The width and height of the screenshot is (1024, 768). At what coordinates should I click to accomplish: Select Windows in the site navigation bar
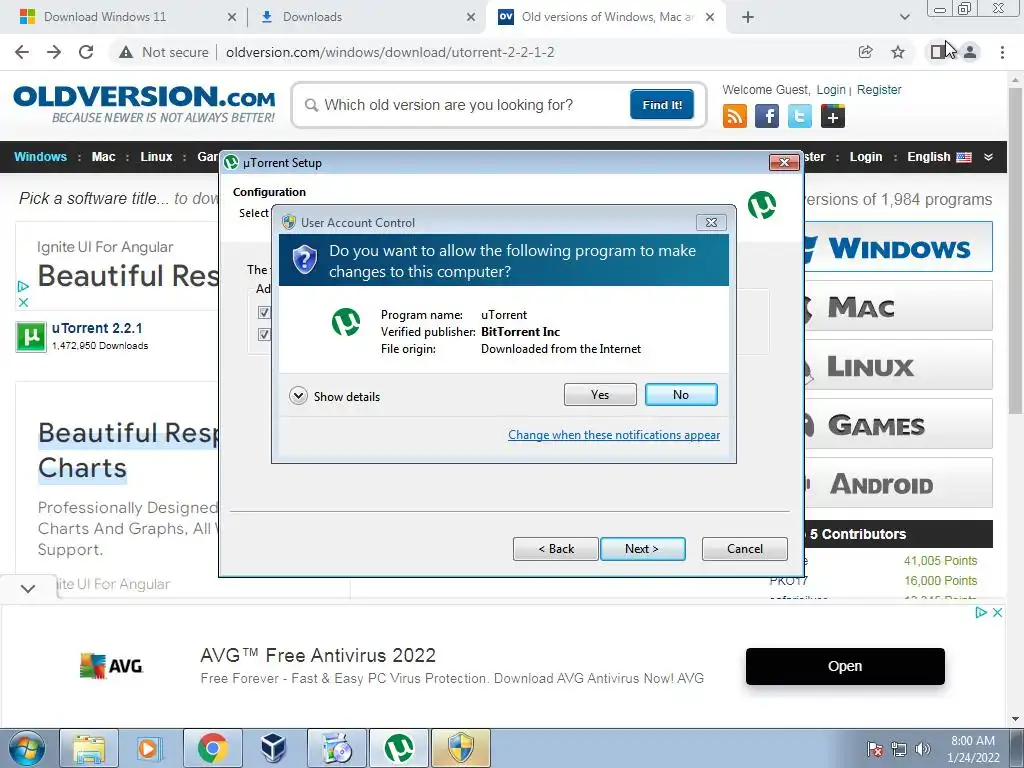pyautogui.click(x=40, y=157)
